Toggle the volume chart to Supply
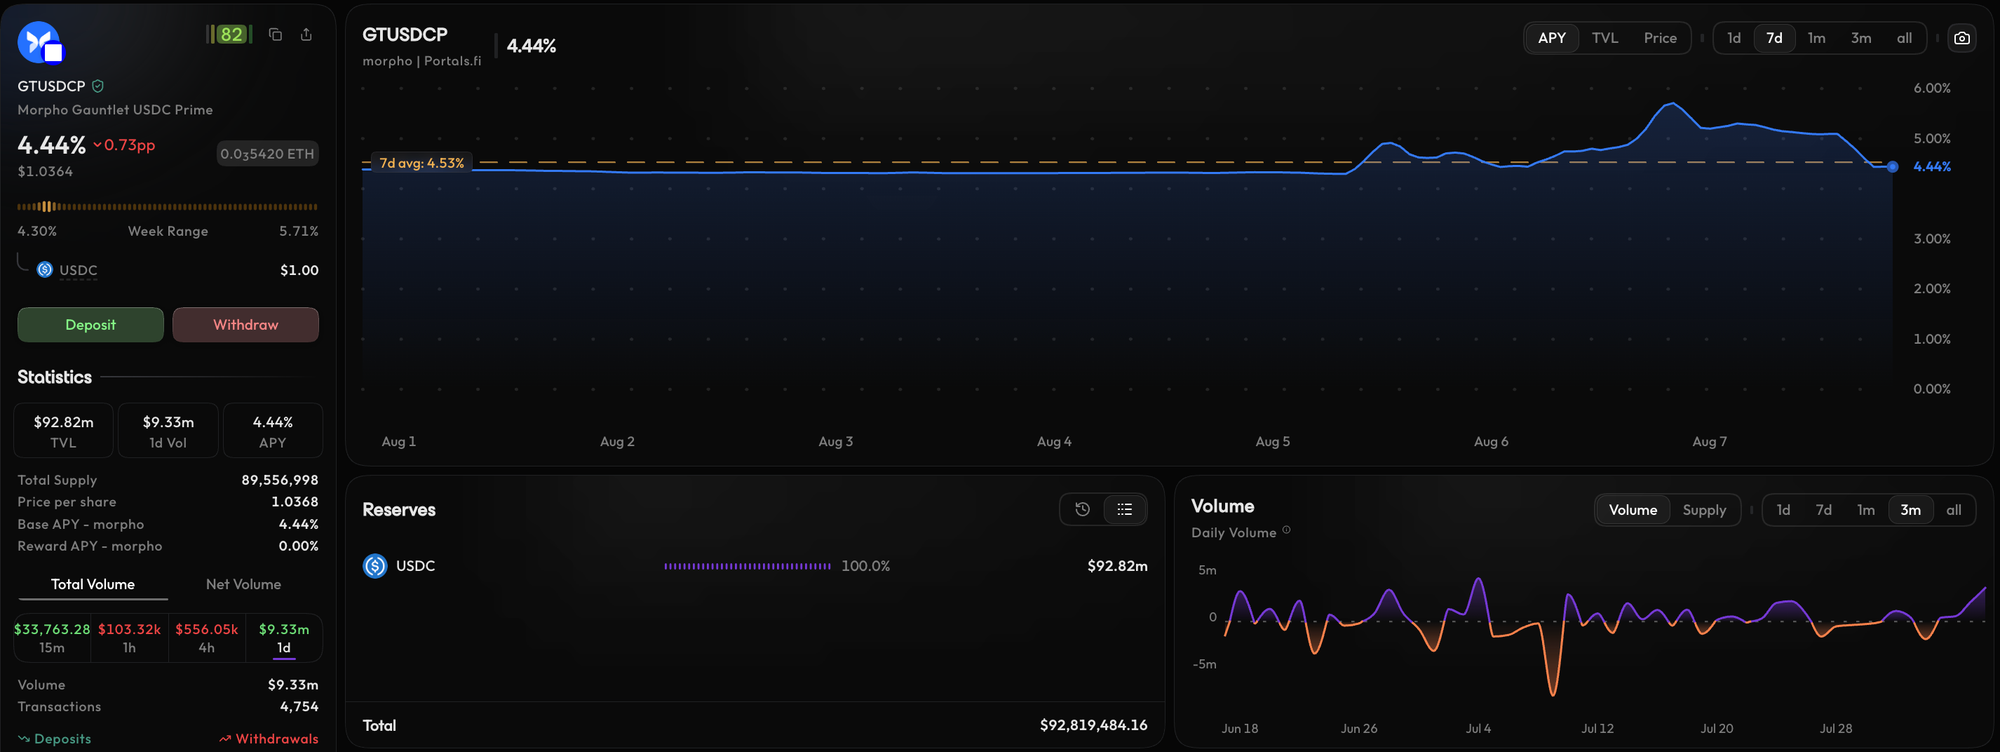The height and width of the screenshot is (752, 2000). tap(1704, 510)
